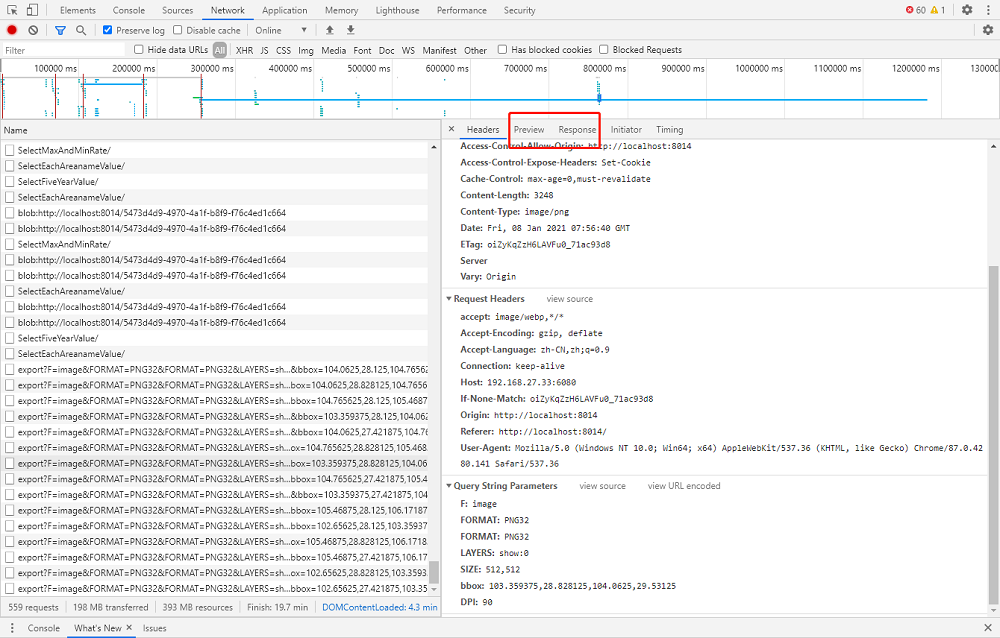Screen dimensions: 1000x638
Task: Filter requests by Manifest type
Action: point(439,50)
